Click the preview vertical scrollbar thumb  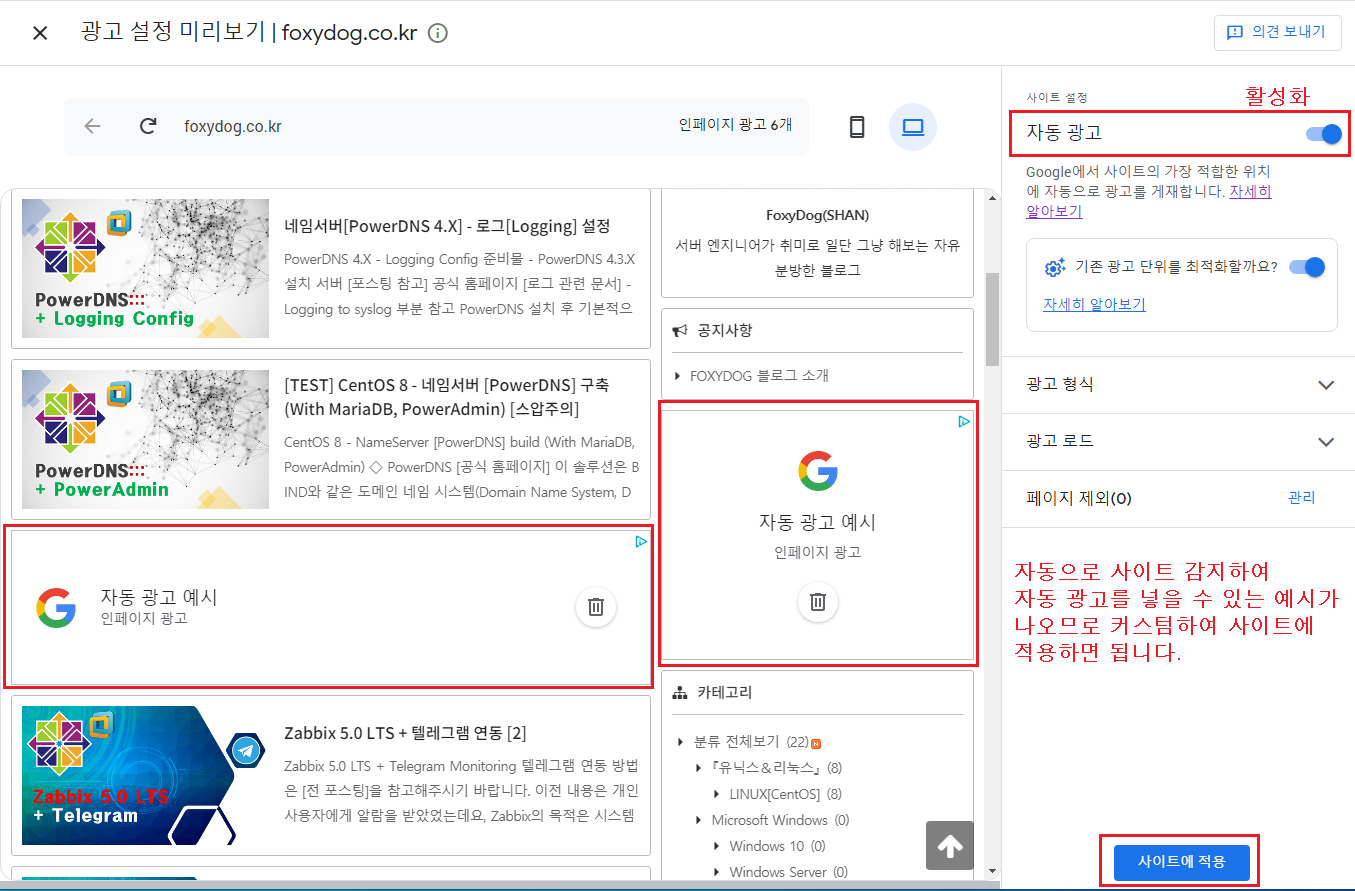pos(992,319)
